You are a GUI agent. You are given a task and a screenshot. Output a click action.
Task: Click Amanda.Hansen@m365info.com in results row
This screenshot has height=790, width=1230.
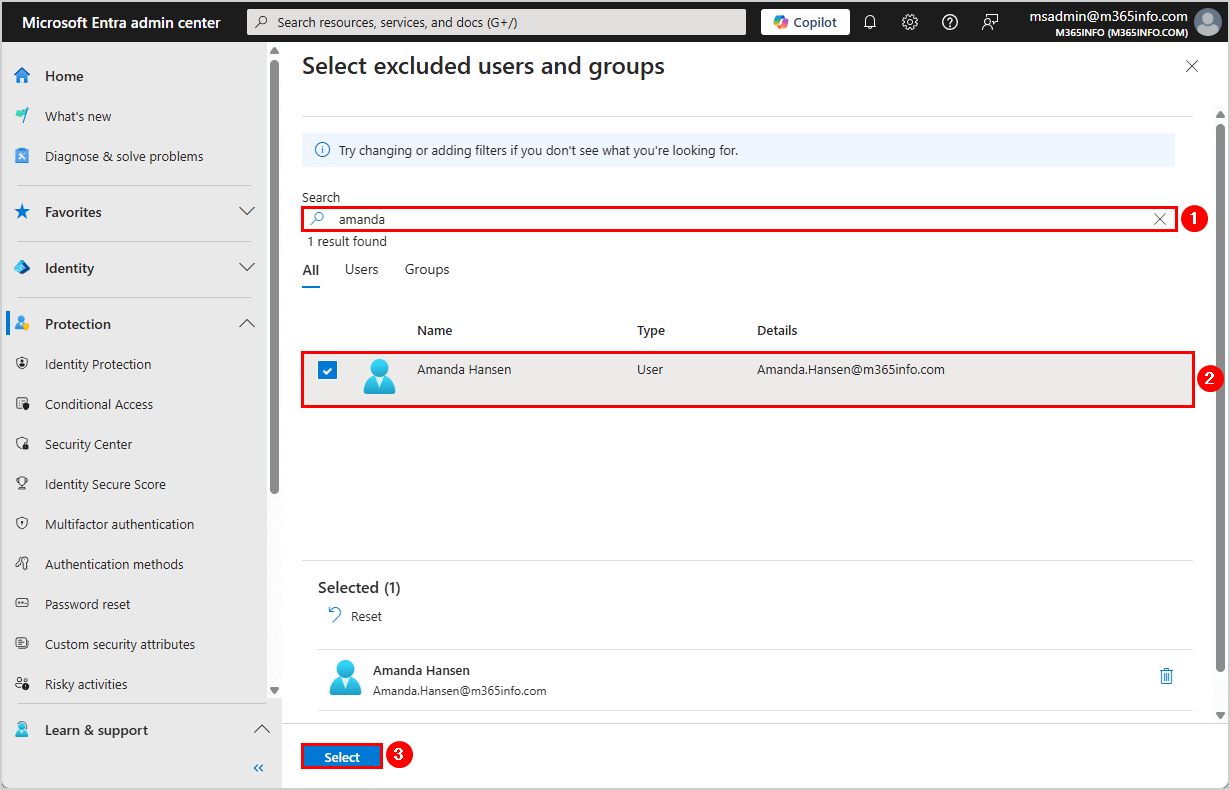tap(851, 370)
